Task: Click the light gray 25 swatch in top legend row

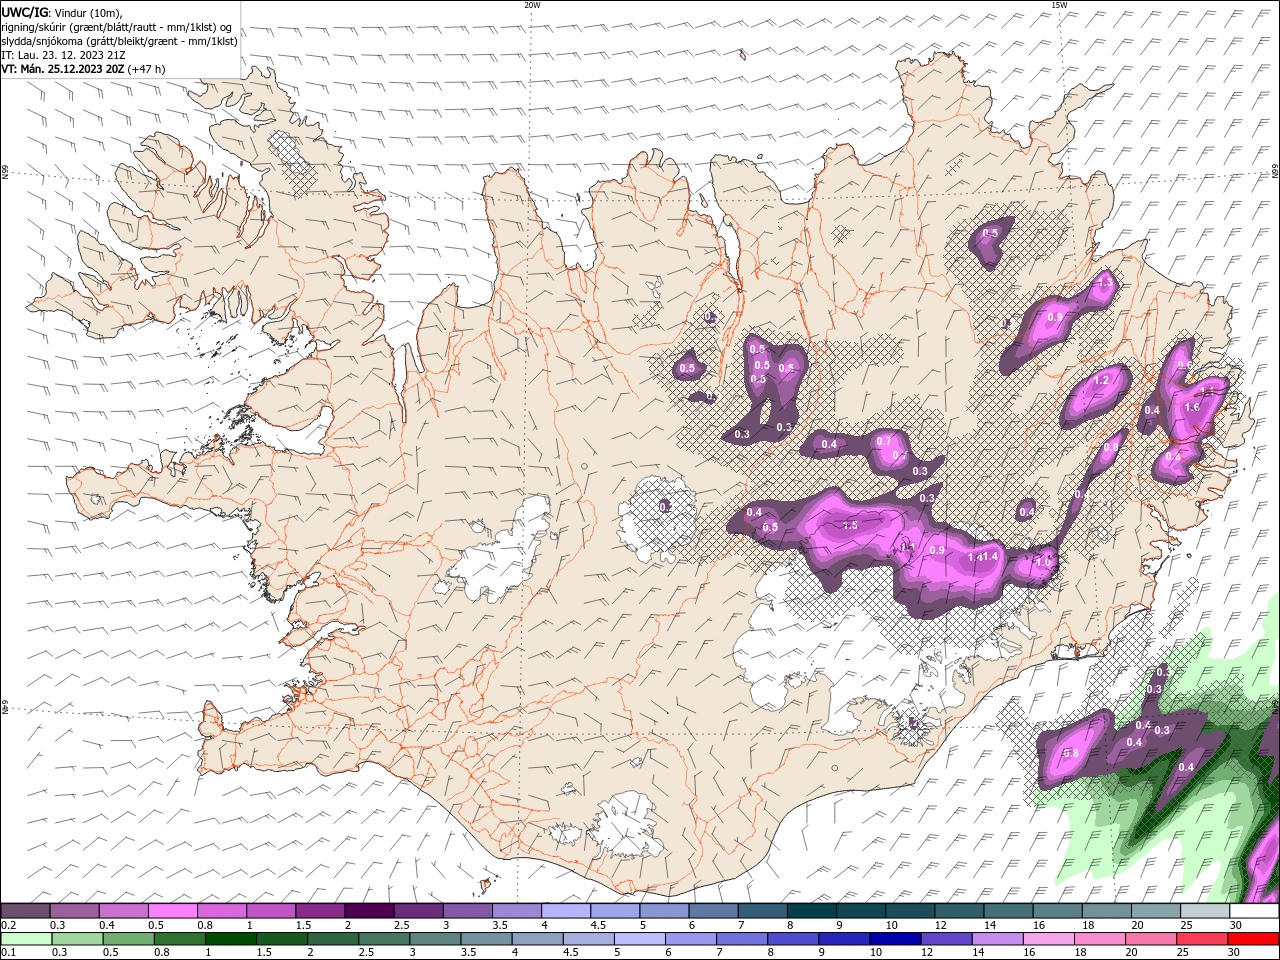Action: [1206, 911]
